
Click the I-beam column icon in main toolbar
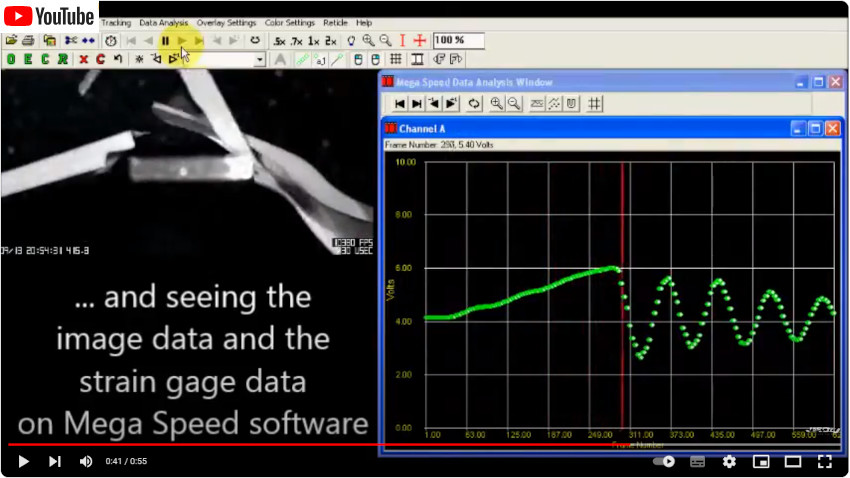[x=417, y=59]
